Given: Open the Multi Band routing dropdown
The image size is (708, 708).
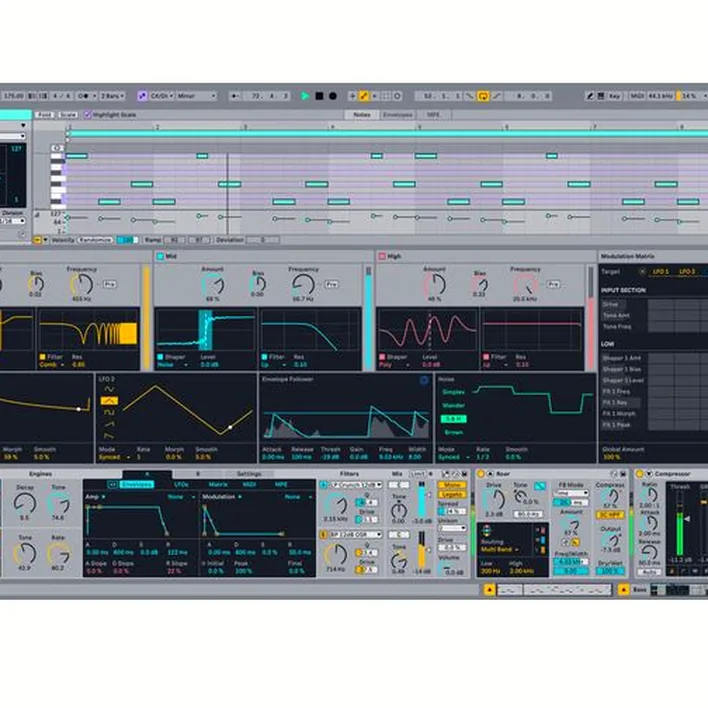Looking at the screenshot, I should 499,550.
